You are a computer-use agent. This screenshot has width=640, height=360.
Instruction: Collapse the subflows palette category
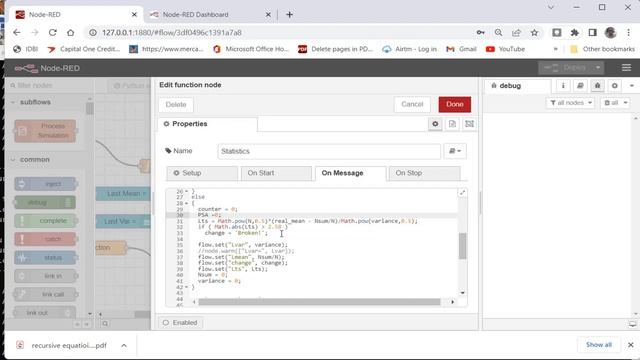tap(35, 102)
